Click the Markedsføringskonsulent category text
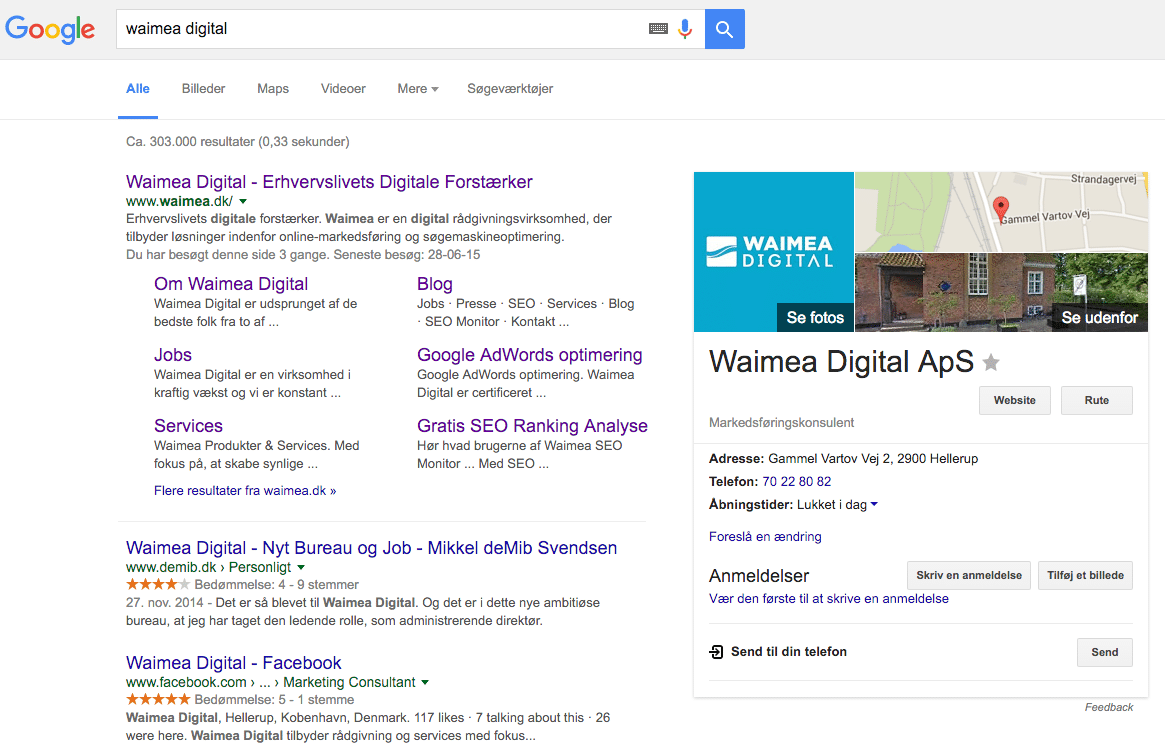Screen dimensions: 1165x755 point(781,423)
